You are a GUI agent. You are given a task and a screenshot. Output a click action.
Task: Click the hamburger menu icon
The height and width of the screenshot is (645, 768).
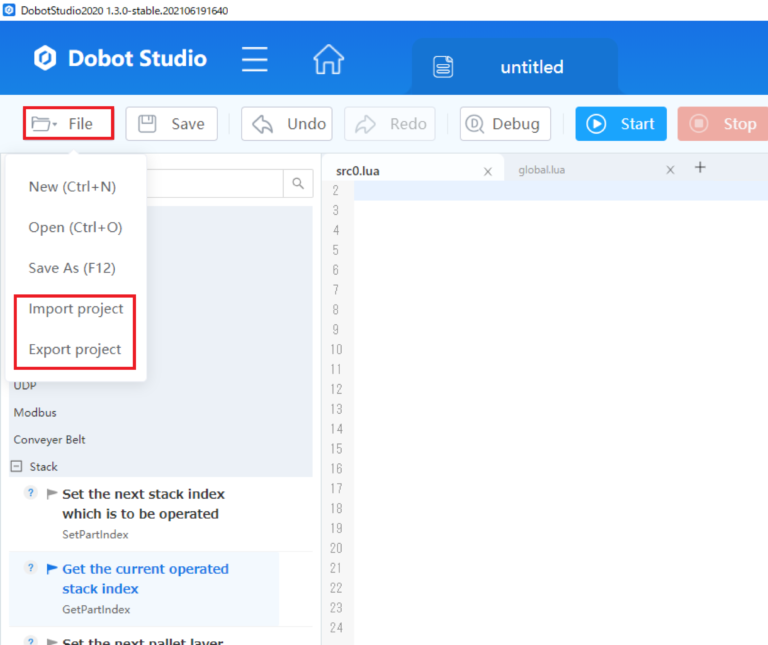pos(255,59)
